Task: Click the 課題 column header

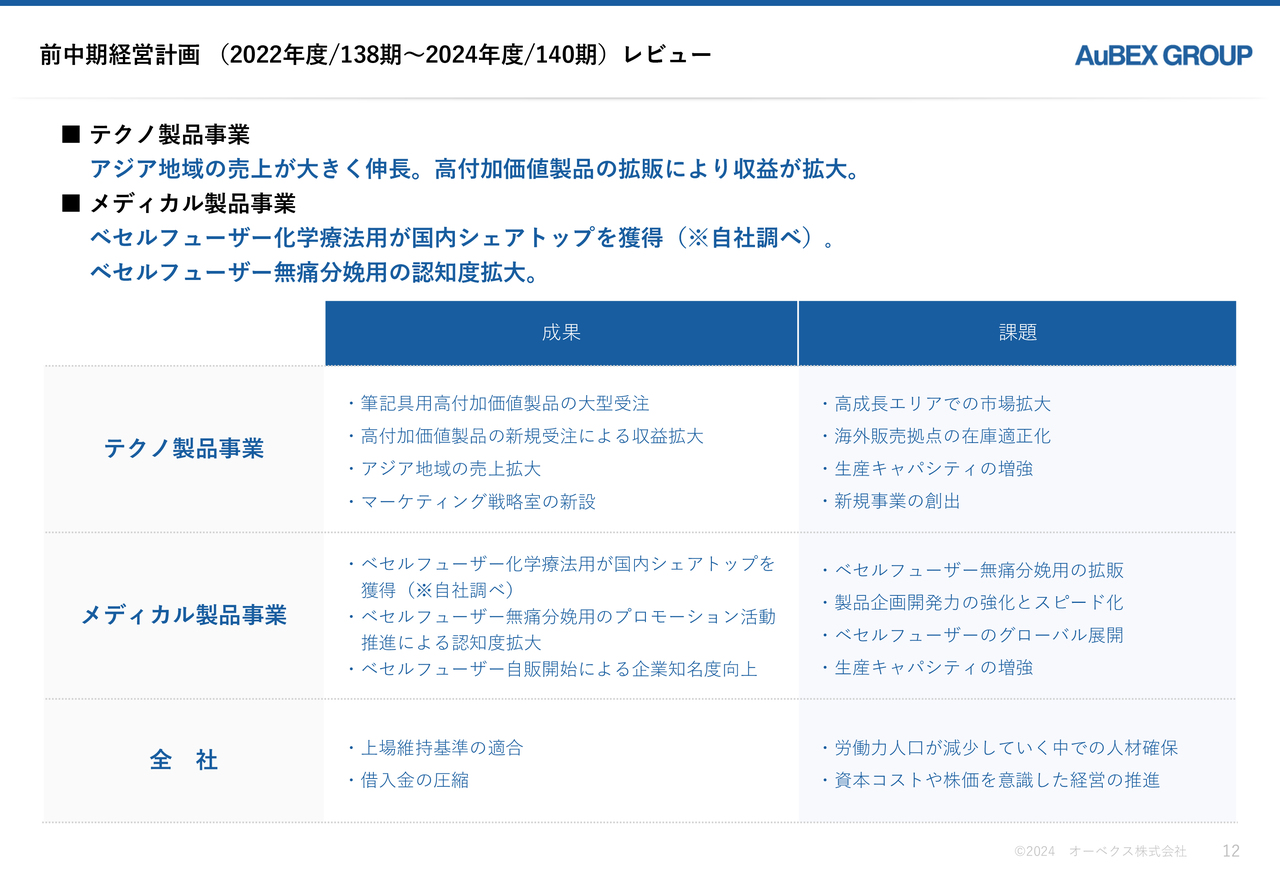Action: pyautogui.click(x=1018, y=333)
